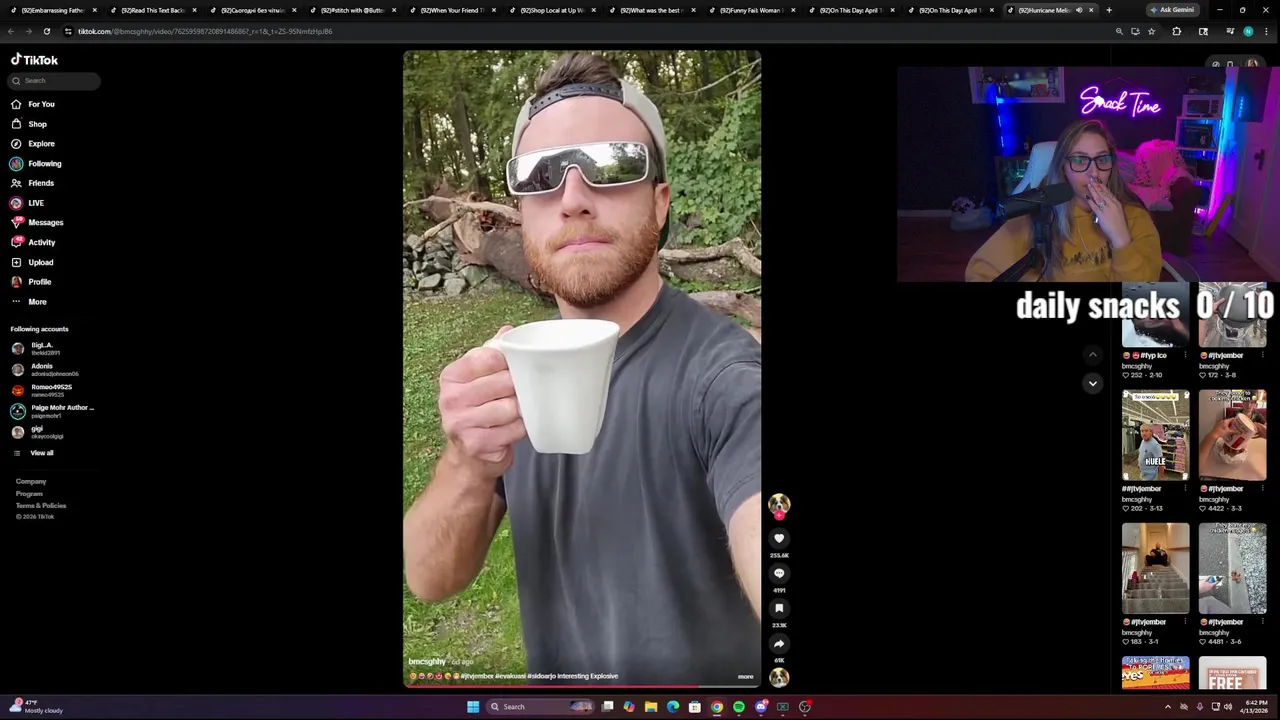This screenshot has width=1280, height=720.
Task: Click the TikTok logo
Action: [34, 60]
